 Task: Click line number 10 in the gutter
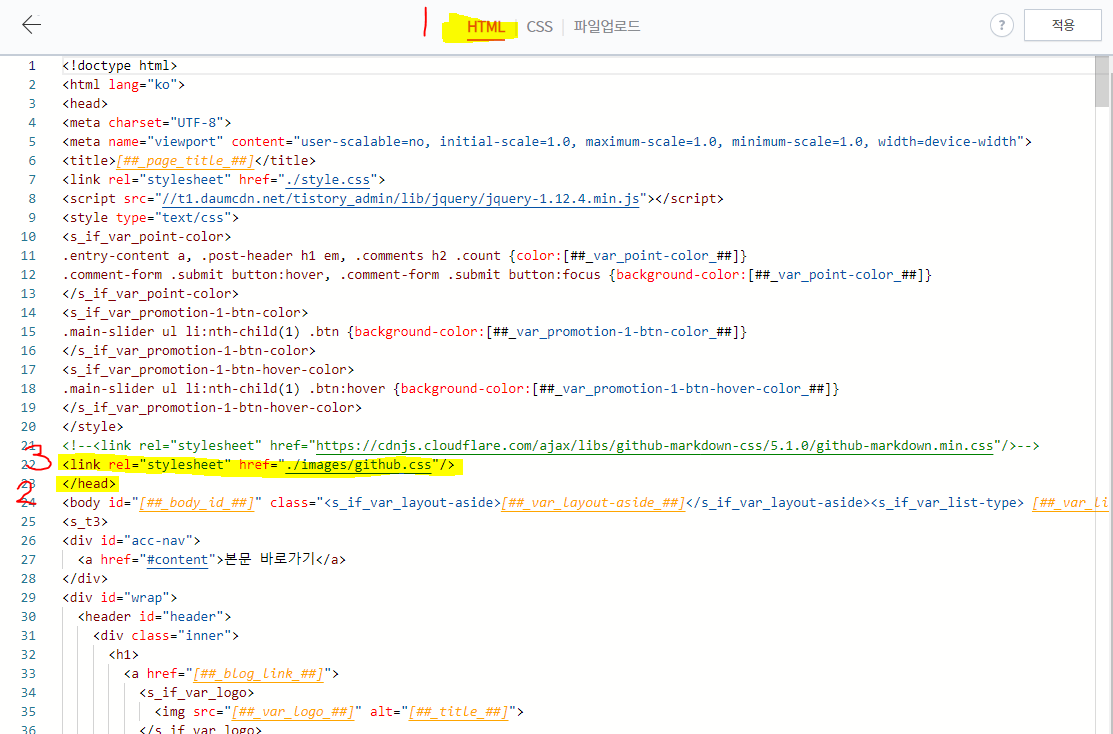point(28,236)
